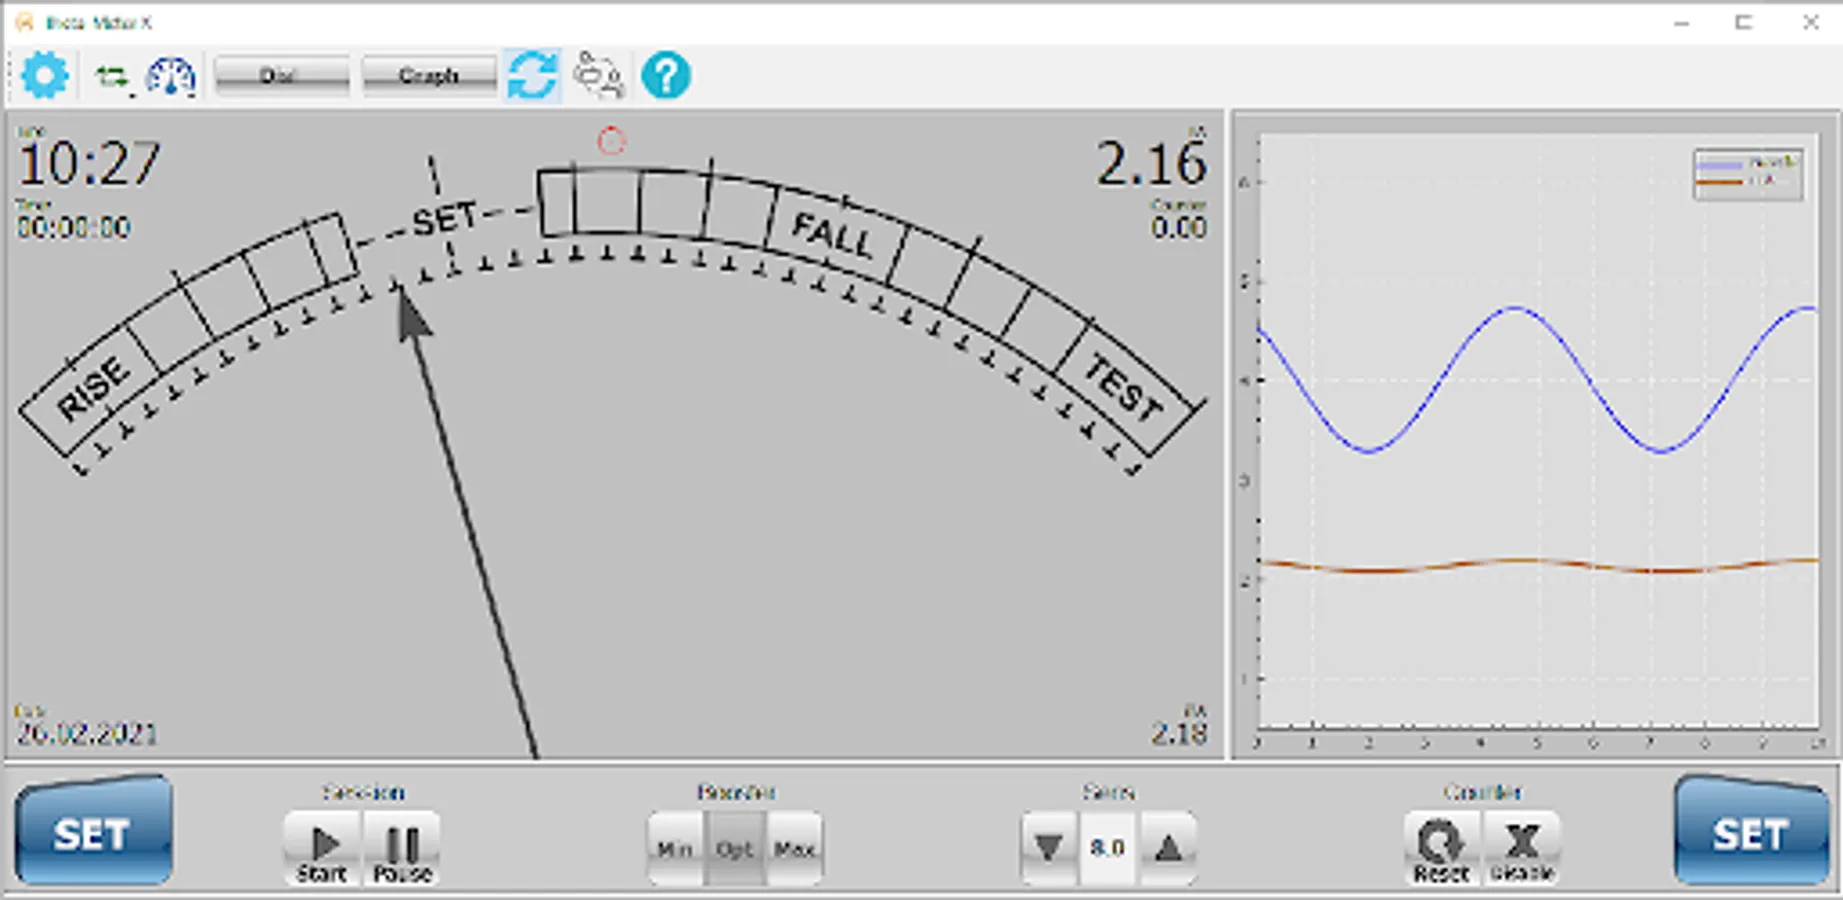Open settings via the blue gear icon
1843x900 pixels.
(45, 76)
